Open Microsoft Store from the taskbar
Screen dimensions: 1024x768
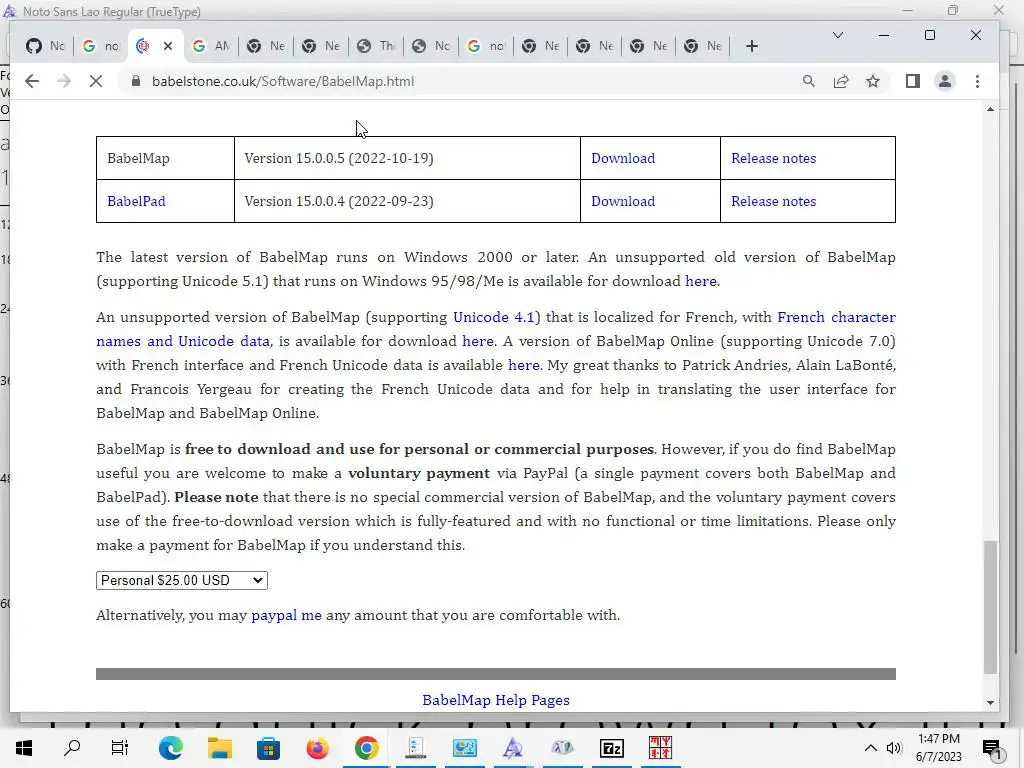(268, 748)
